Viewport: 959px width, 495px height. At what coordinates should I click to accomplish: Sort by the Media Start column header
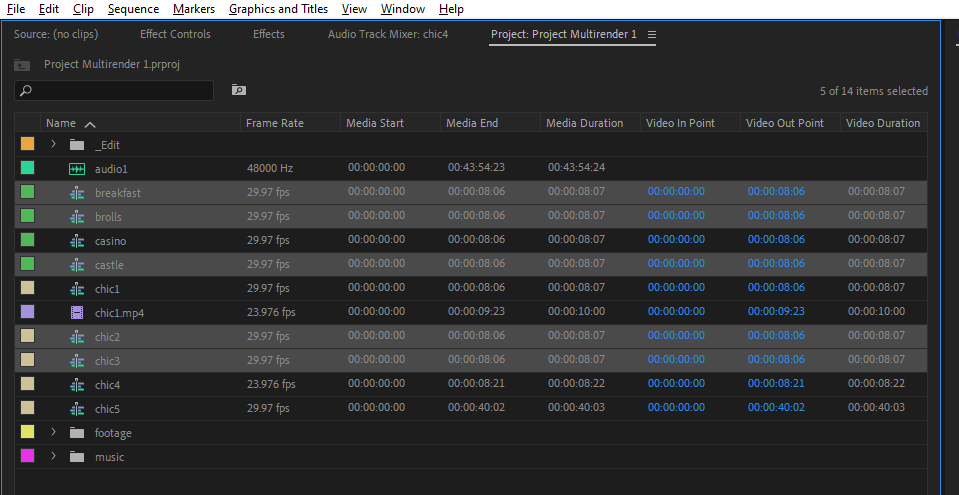coord(374,123)
